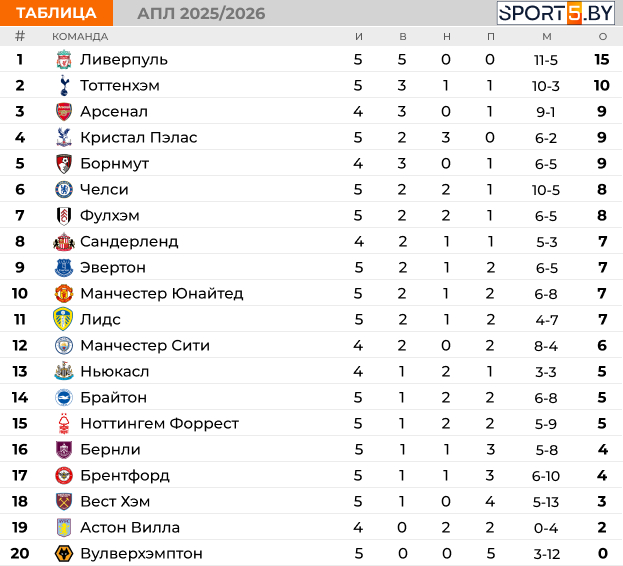Click the Aston Villa crest icon

tap(64, 527)
